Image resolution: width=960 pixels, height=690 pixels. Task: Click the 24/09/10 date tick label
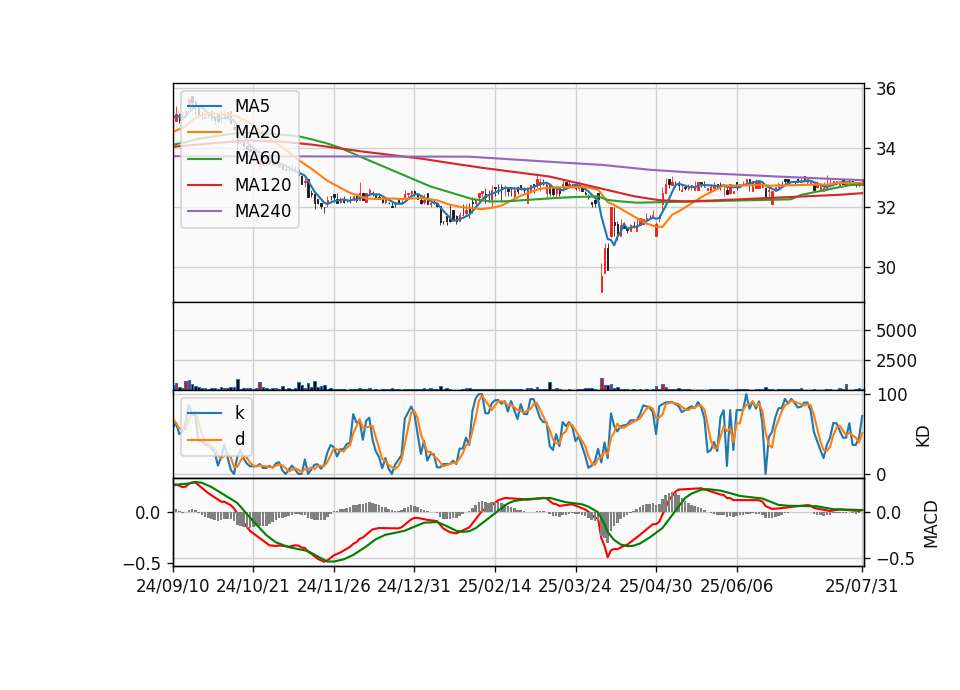point(173,586)
